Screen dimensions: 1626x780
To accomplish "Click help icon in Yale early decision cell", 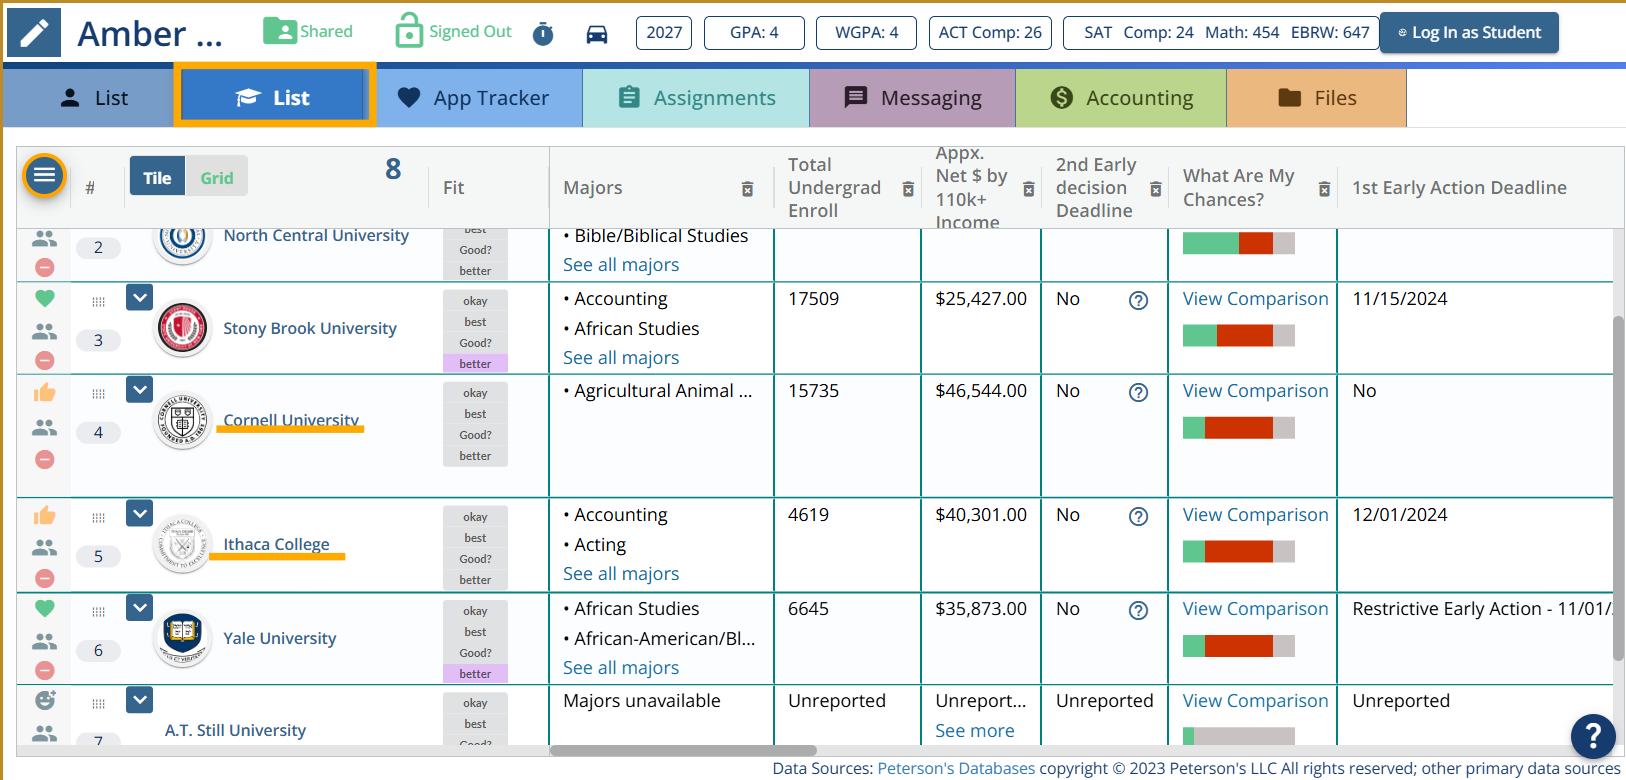I will pyautogui.click(x=1138, y=610).
